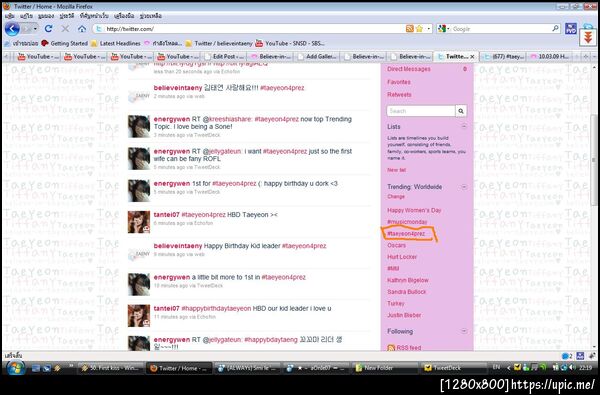Go to the home page icon
Screen dimensions: 600x395
click(x=82, y=29)
